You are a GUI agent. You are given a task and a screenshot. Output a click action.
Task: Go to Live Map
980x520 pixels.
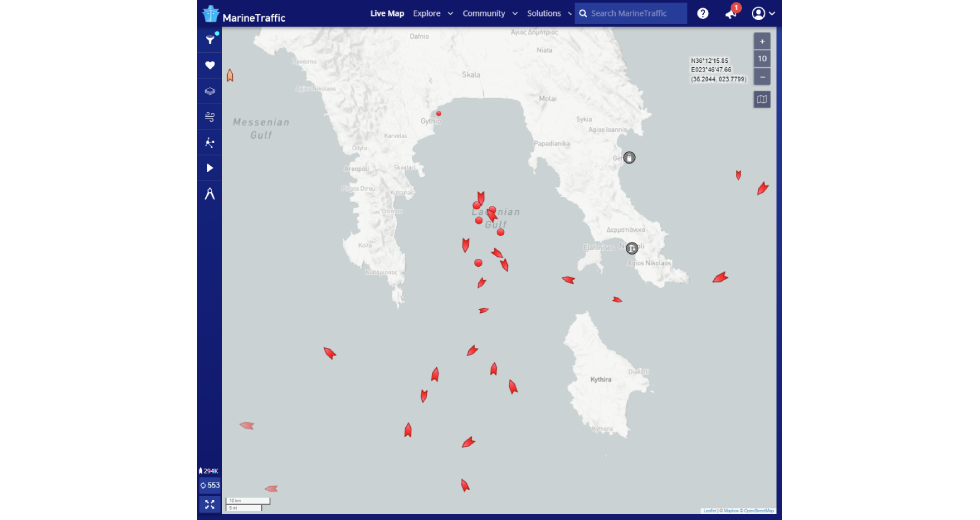coord(387,13)
